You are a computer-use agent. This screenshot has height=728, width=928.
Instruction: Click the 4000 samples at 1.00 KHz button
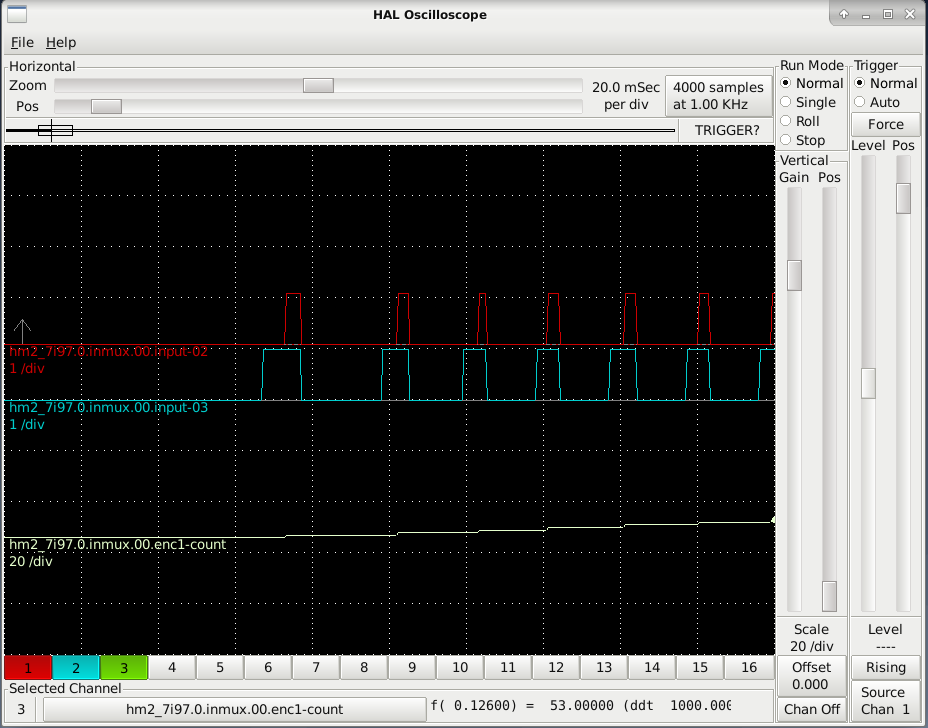[718, 96]
